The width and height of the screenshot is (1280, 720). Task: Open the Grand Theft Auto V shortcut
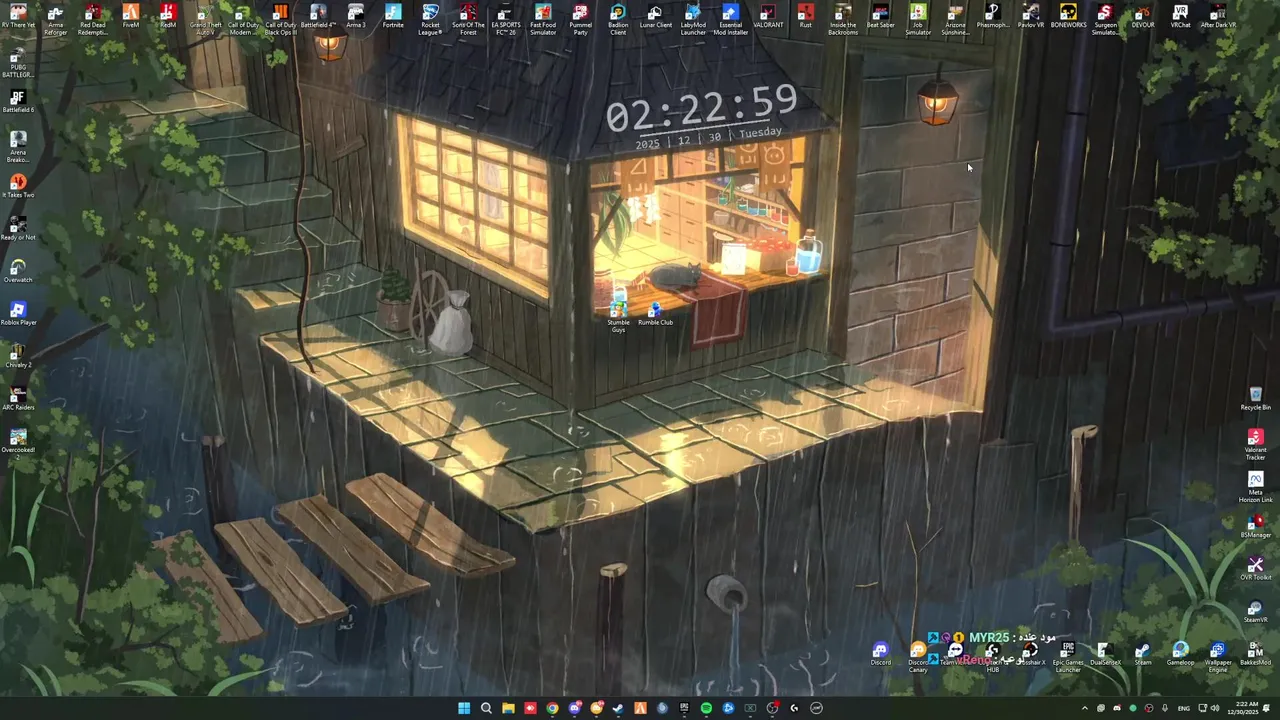pyautogui.click(x=205, y=19)
